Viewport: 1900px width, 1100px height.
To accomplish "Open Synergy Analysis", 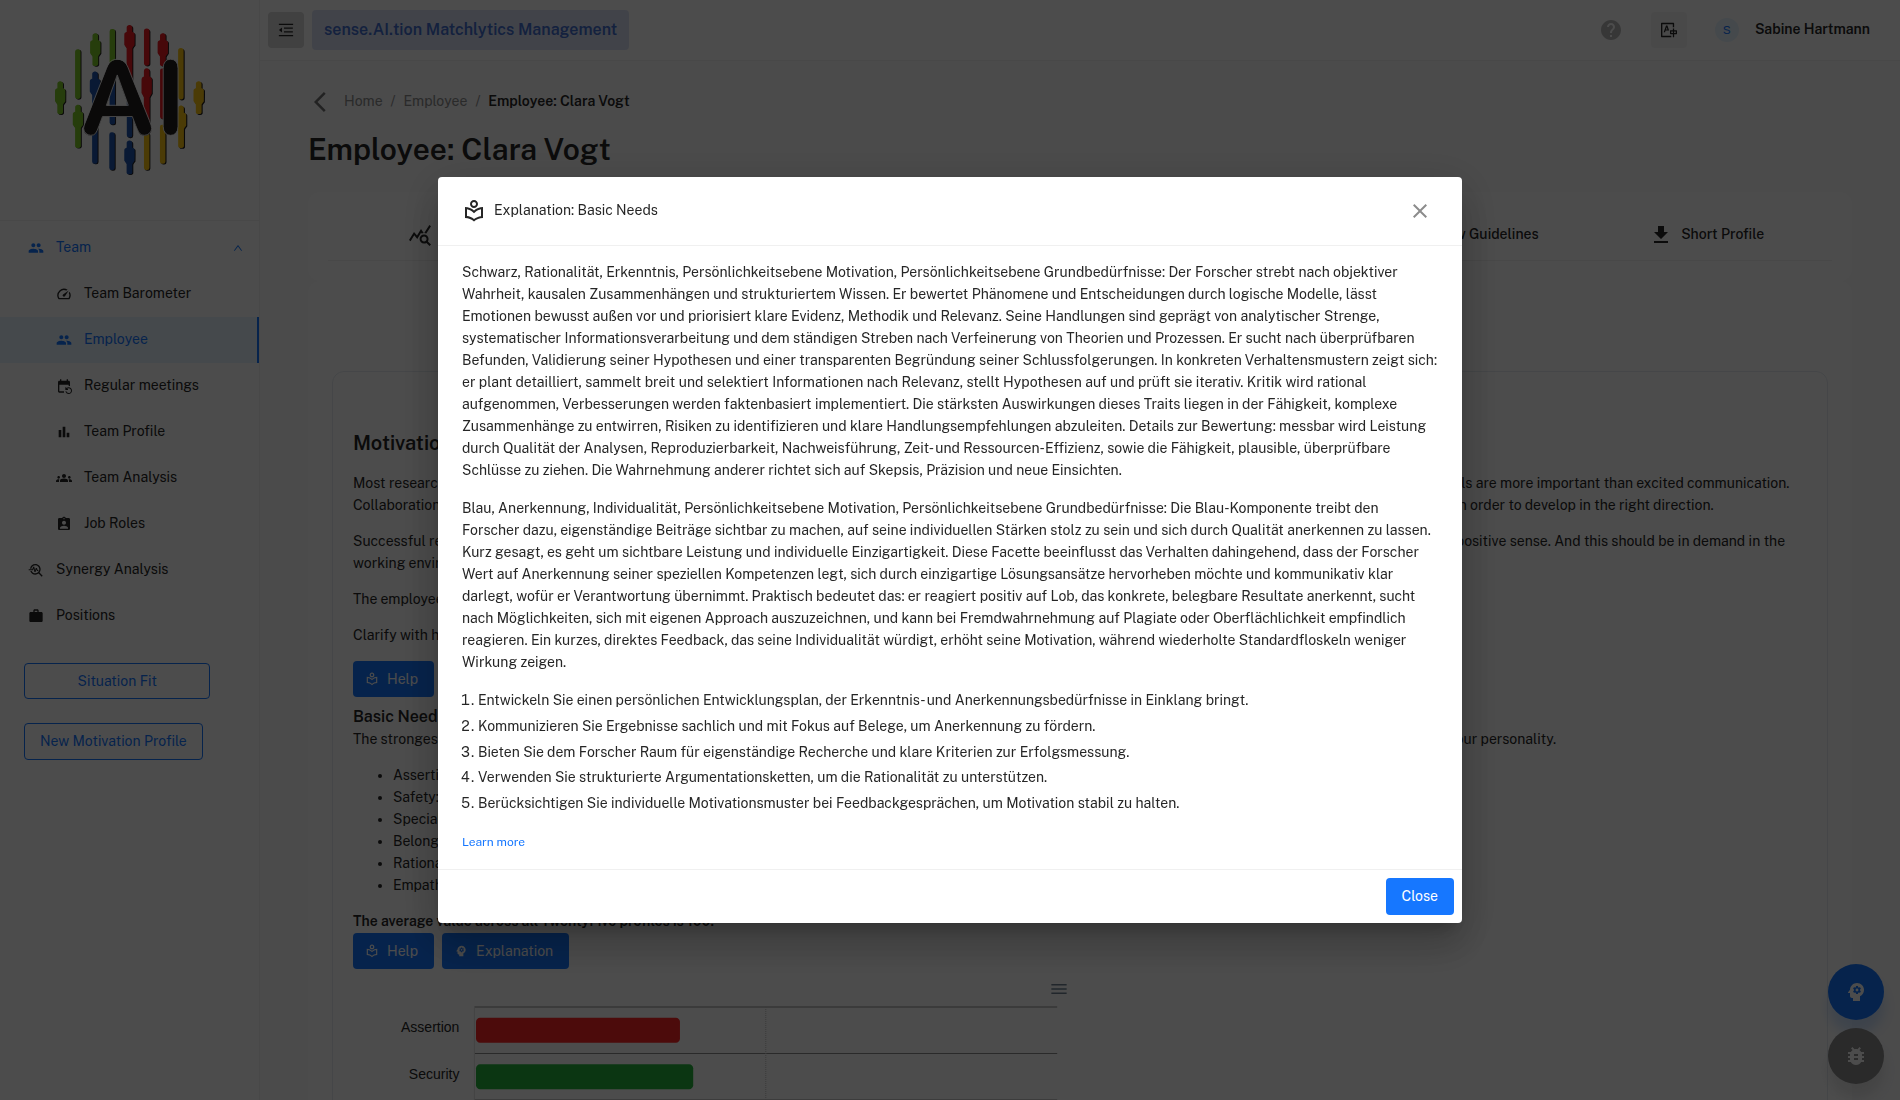I will (112, 569).
